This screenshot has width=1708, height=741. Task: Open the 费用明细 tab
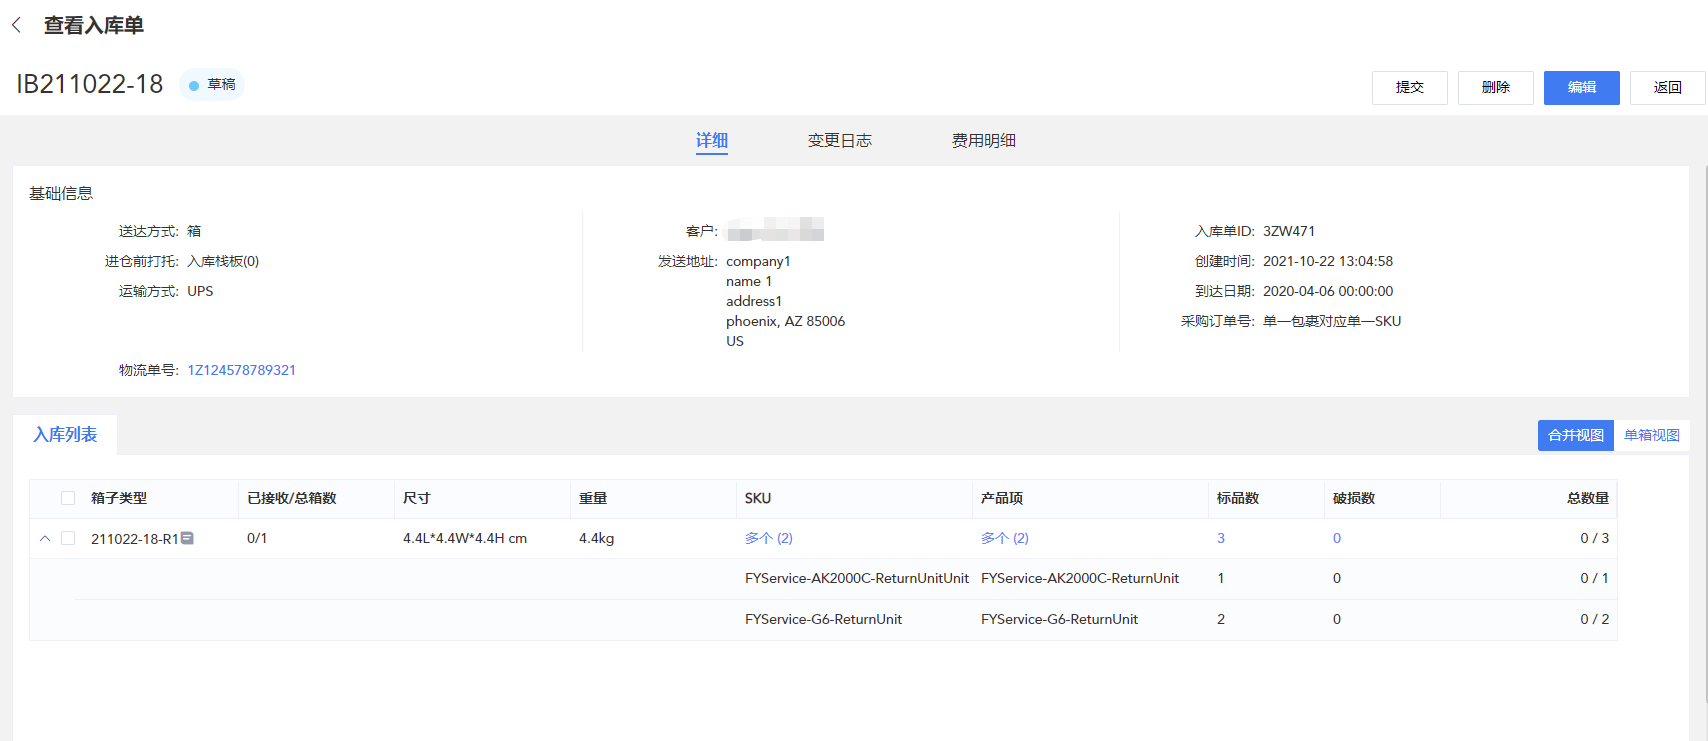pyautogui.click(x=983, y=141)
